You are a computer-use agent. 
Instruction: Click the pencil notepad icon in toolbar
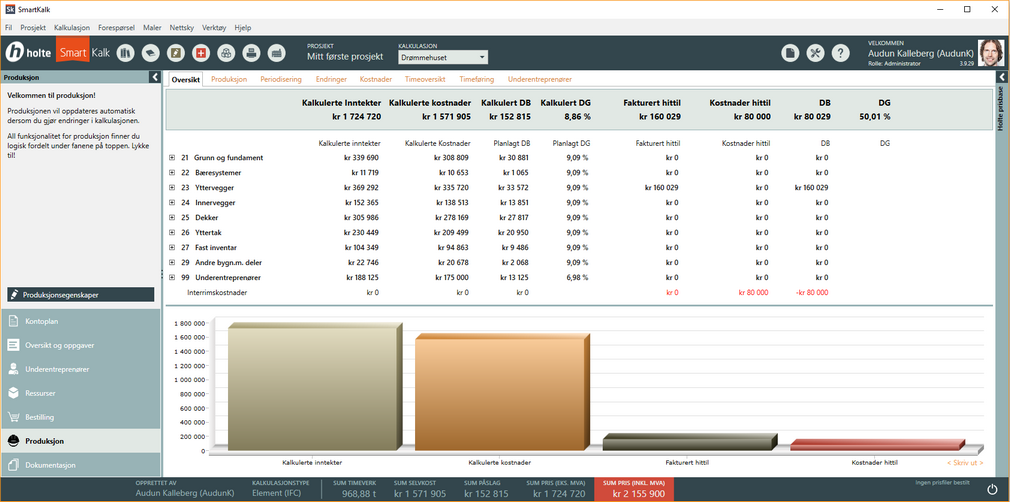pos(176,53)
